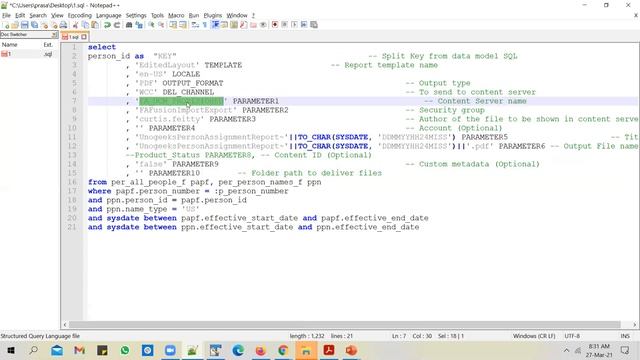Expand the Macro menu dropdown
The image size is (640, 360).
(x=176, y=15)
